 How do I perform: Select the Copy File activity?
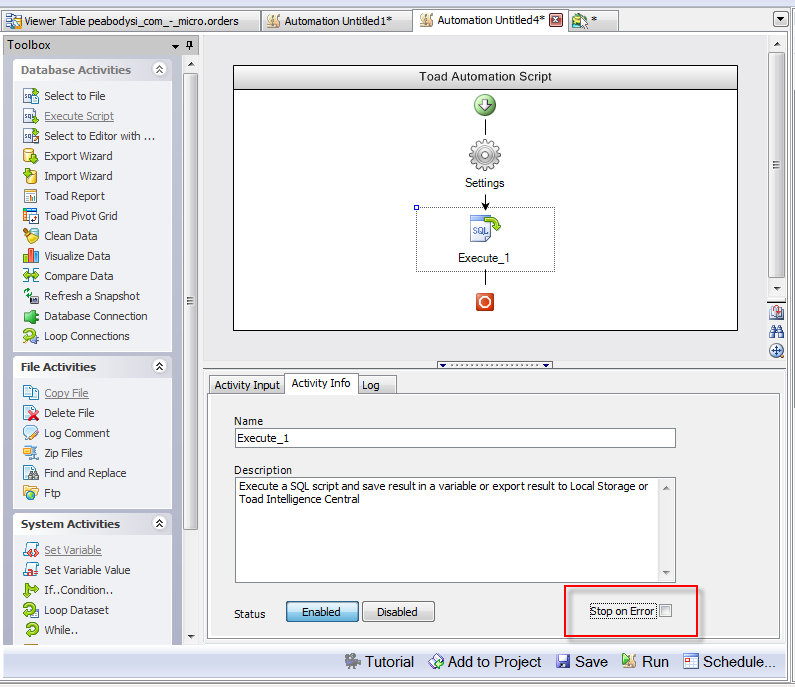pyautogui.click(x=55, y=393)
